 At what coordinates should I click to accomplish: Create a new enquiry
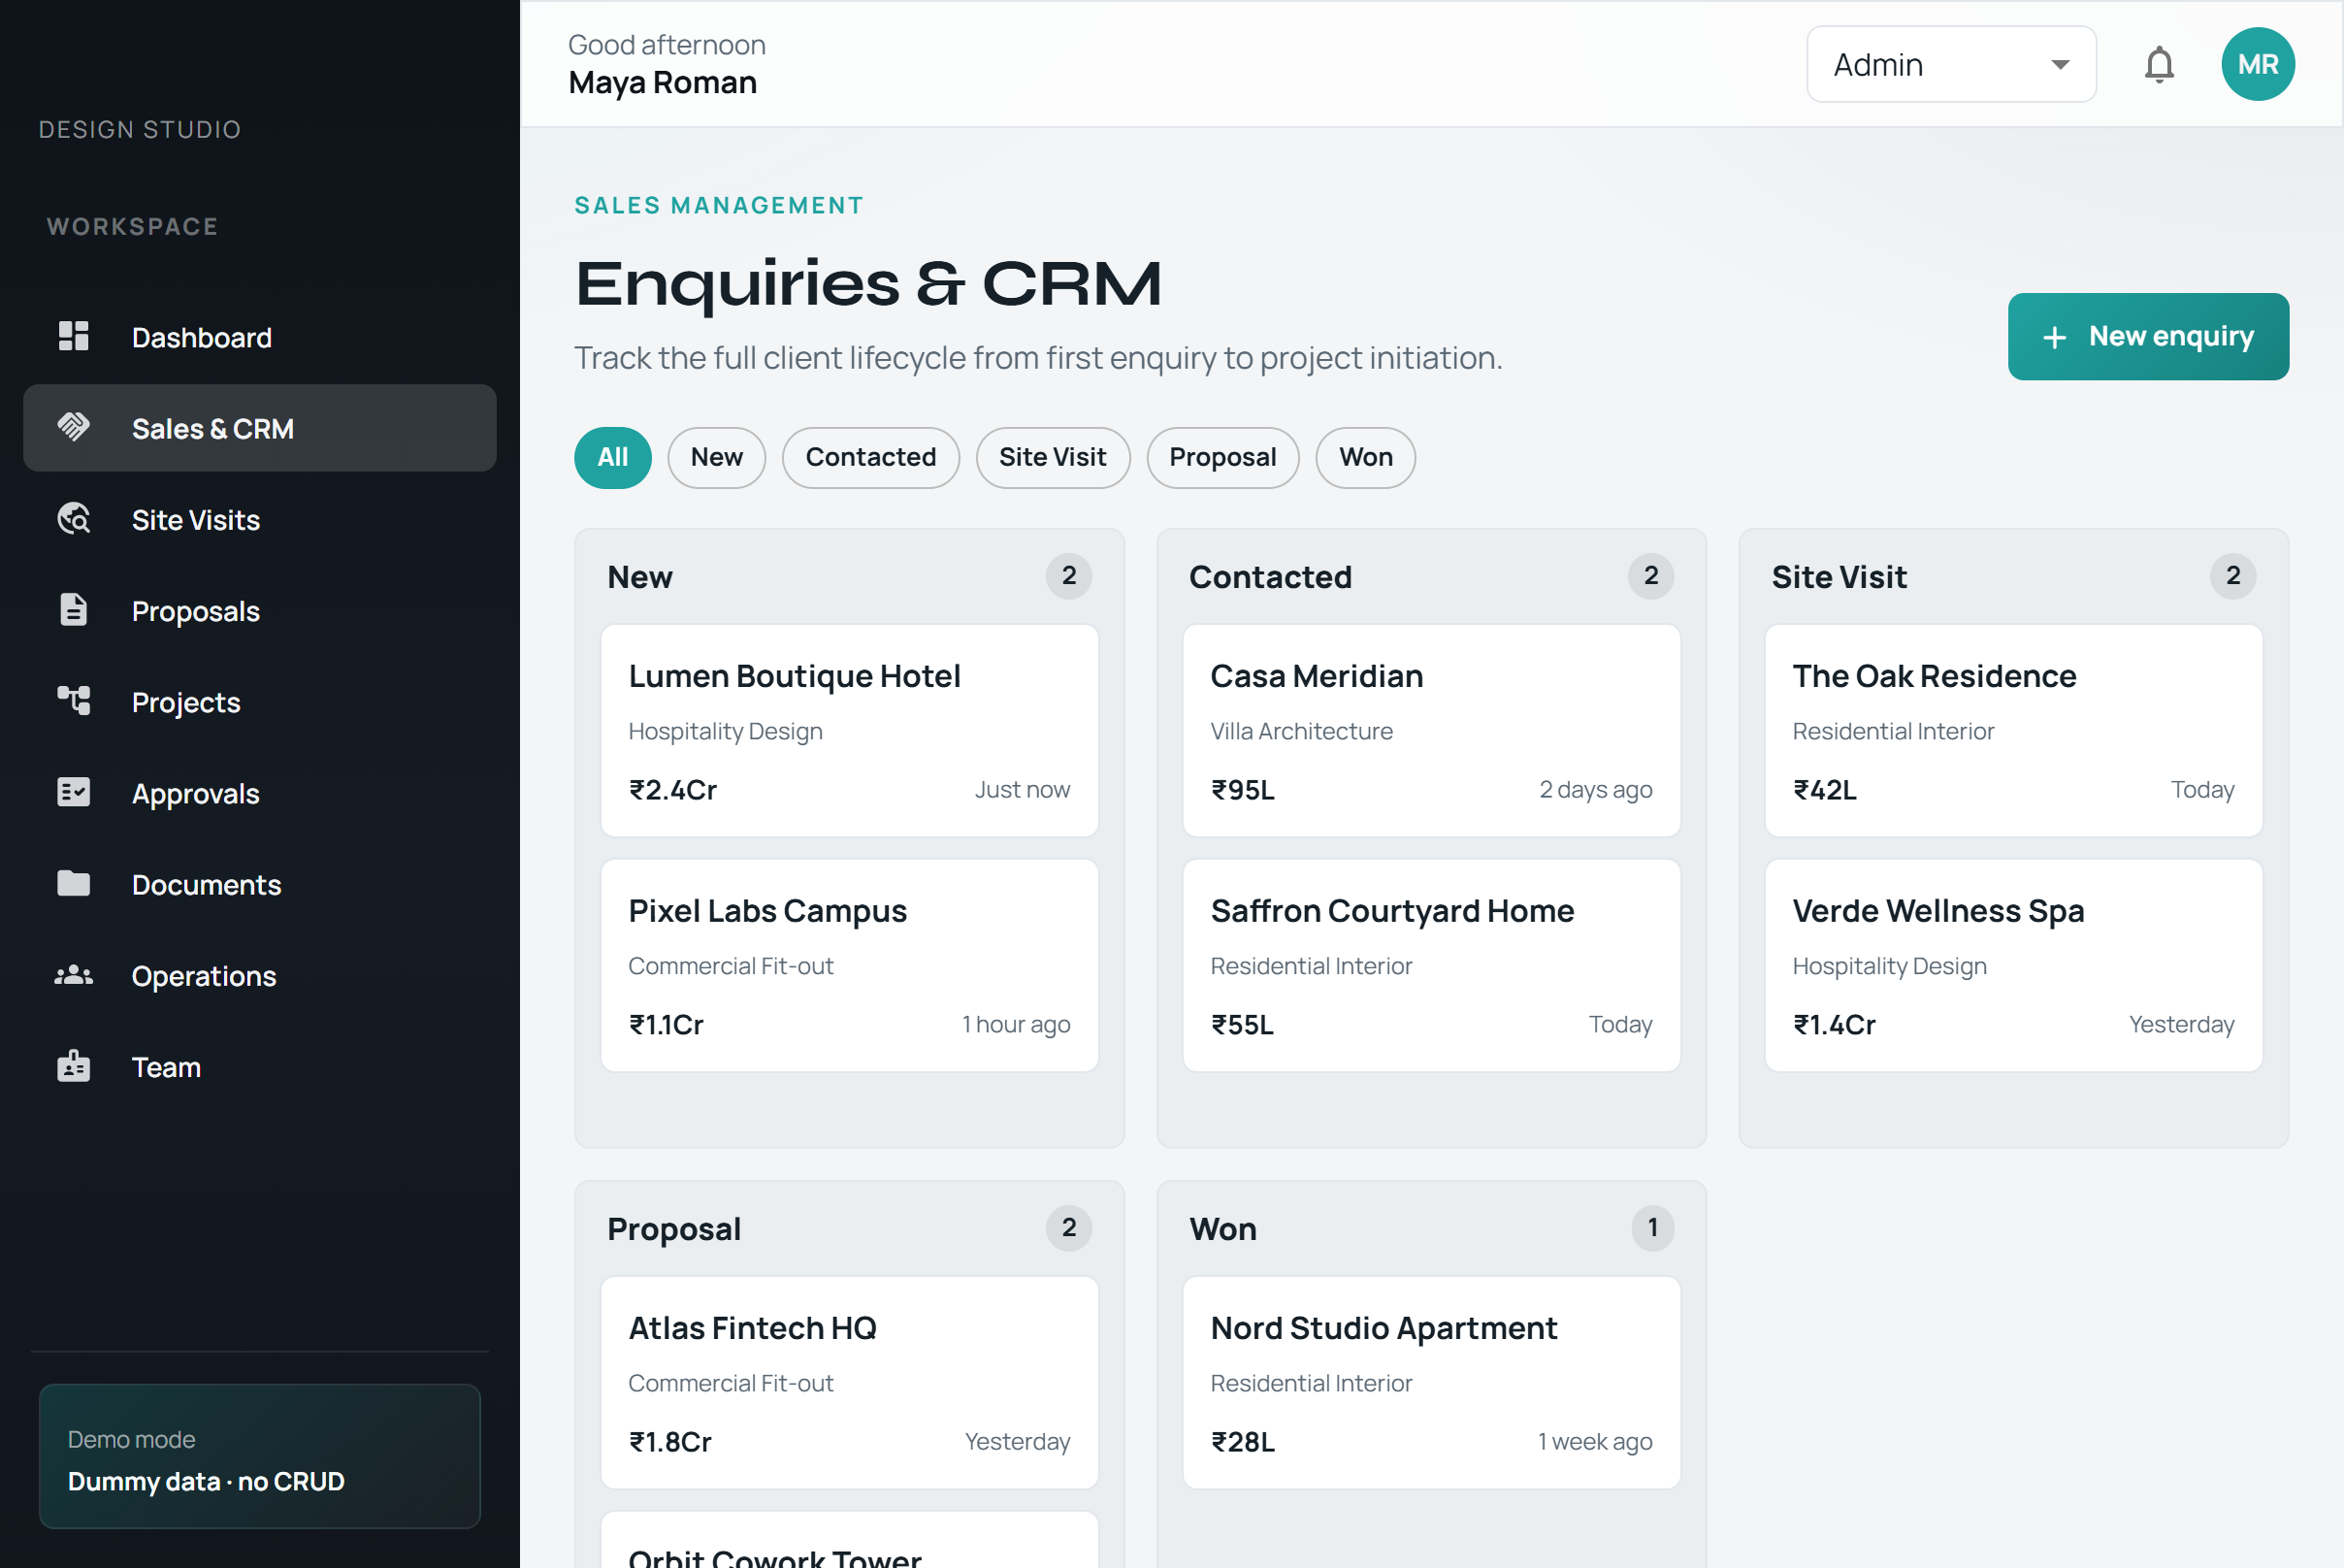click(x=2148, y=337)
